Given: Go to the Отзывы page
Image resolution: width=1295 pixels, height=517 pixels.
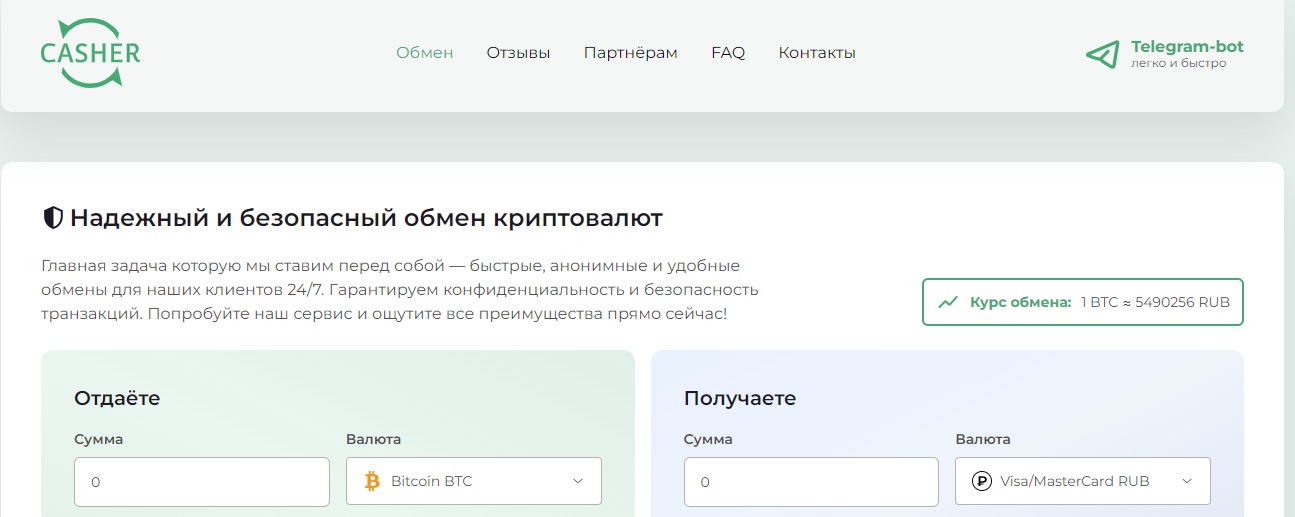Looking at the screenshot, I should (518, 53).
